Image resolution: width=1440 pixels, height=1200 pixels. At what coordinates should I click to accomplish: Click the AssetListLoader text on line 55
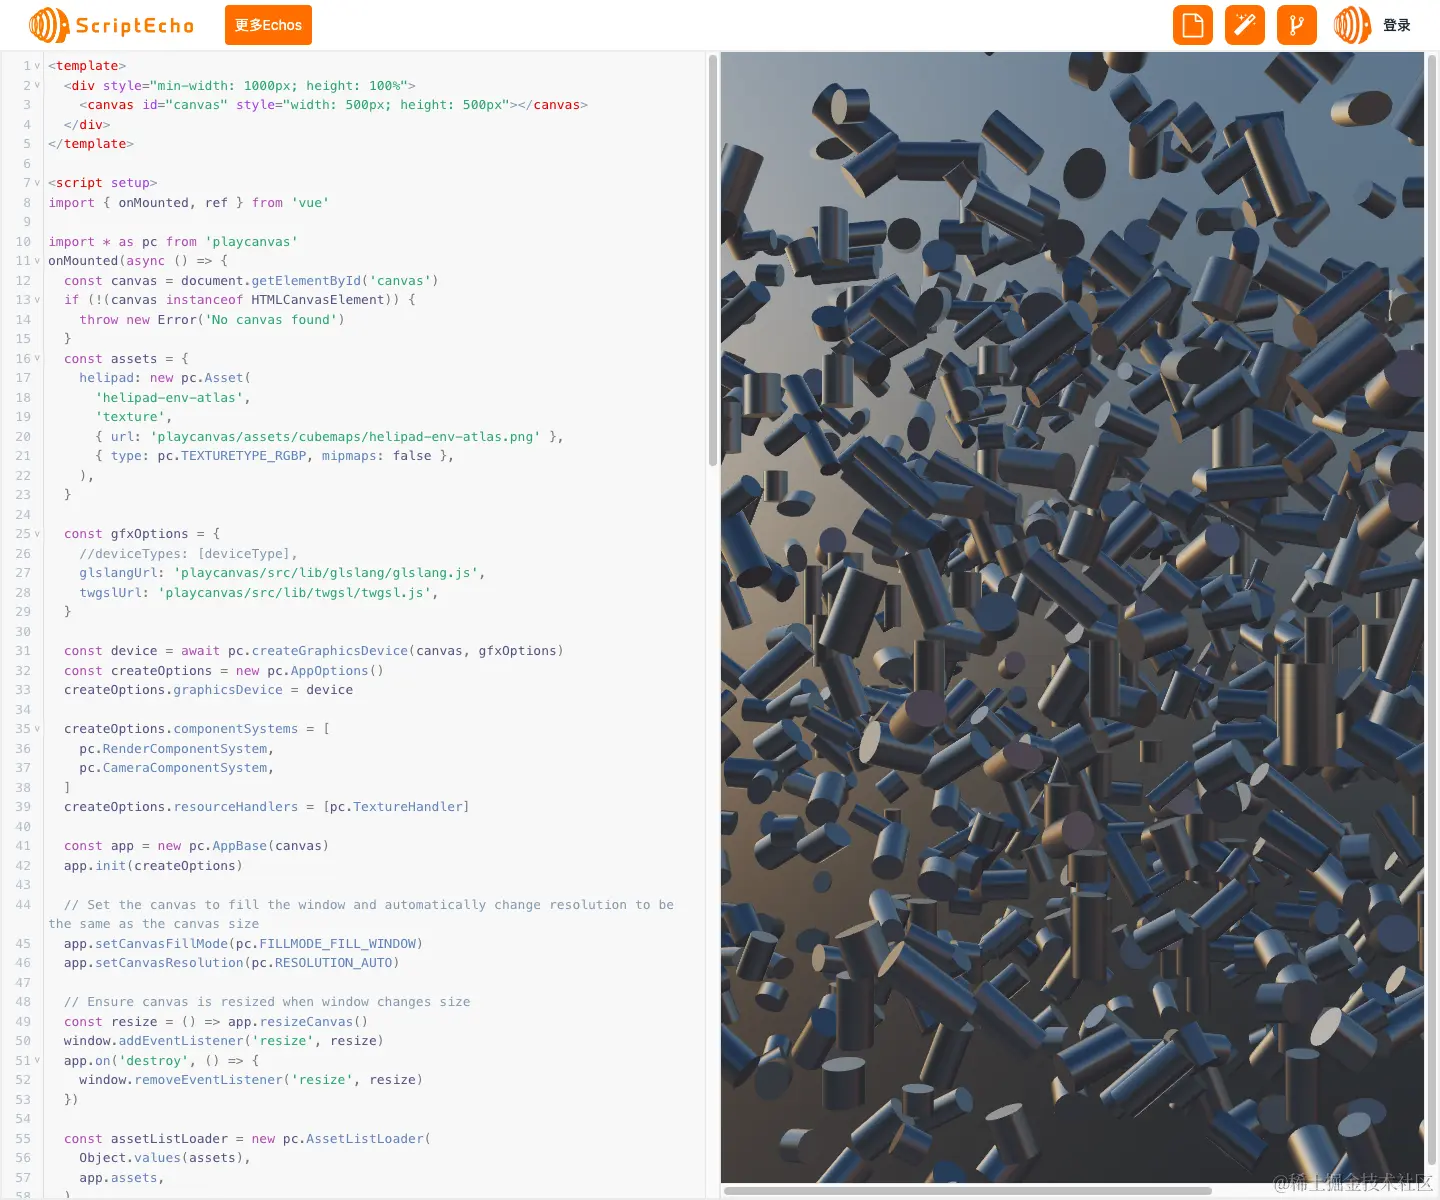point(365,1139)
